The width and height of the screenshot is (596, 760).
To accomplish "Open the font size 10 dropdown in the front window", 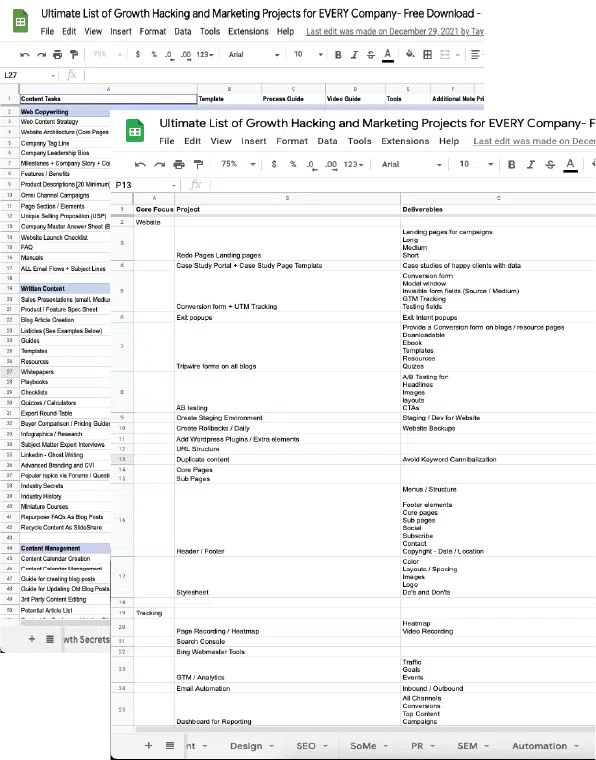I will tap(476, 164).
